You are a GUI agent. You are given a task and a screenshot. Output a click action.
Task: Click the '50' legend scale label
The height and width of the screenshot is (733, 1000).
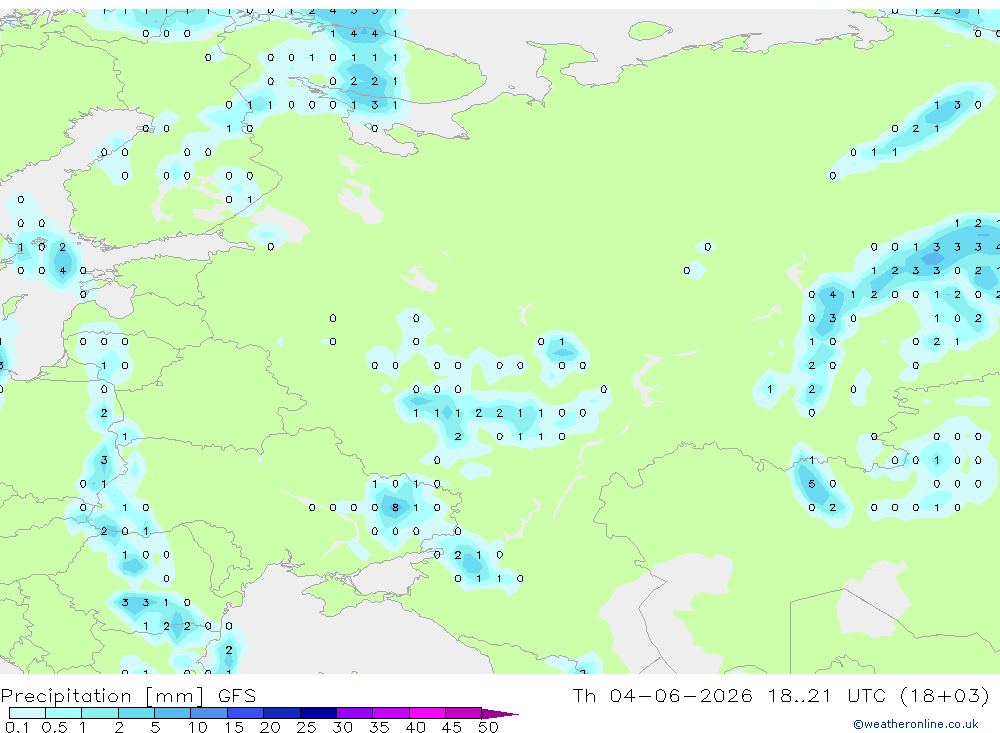click(x=488, y=727)
